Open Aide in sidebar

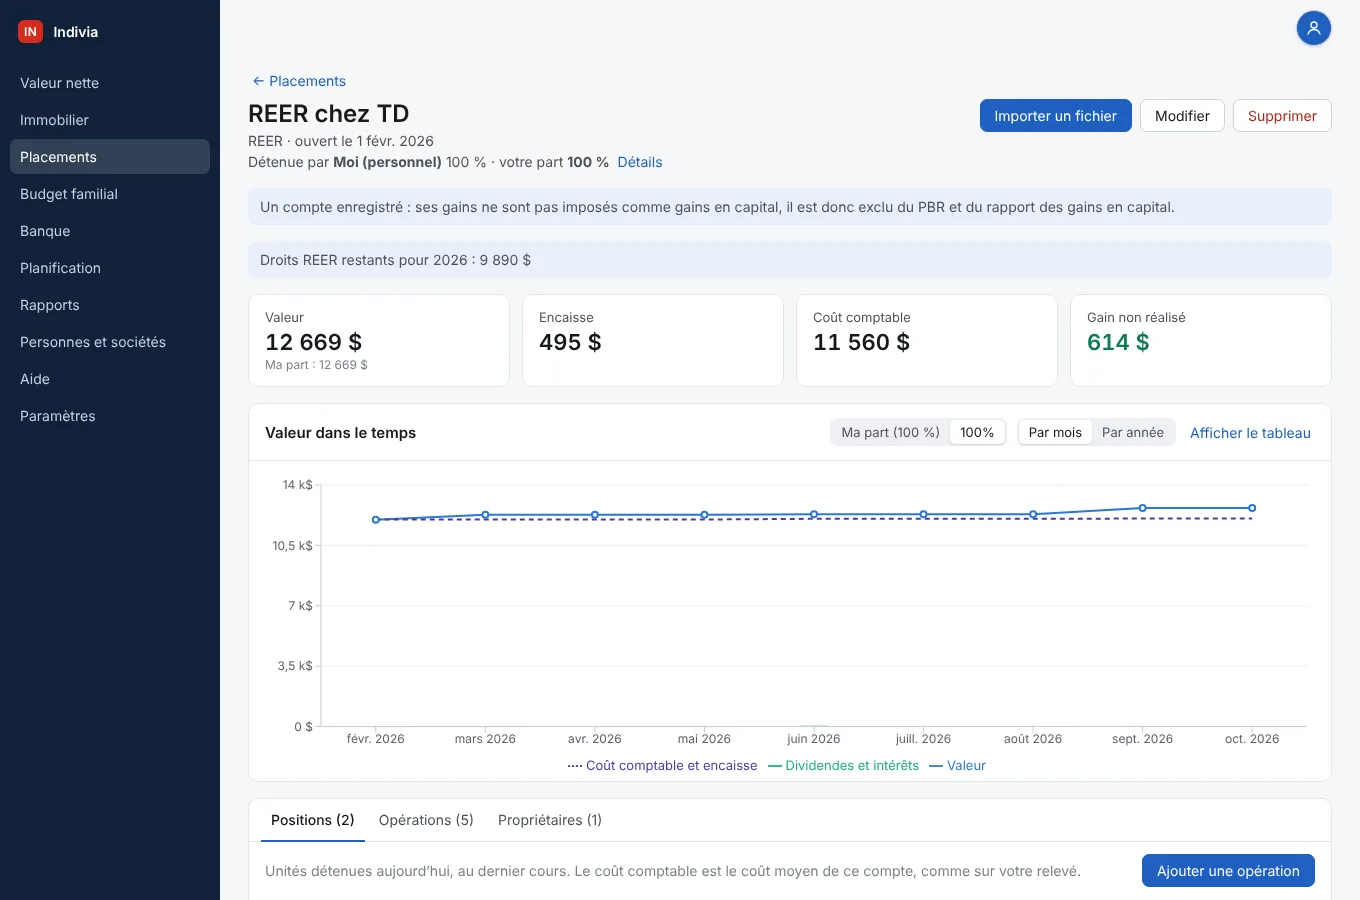pyautogui.click(x=110, y=379)
